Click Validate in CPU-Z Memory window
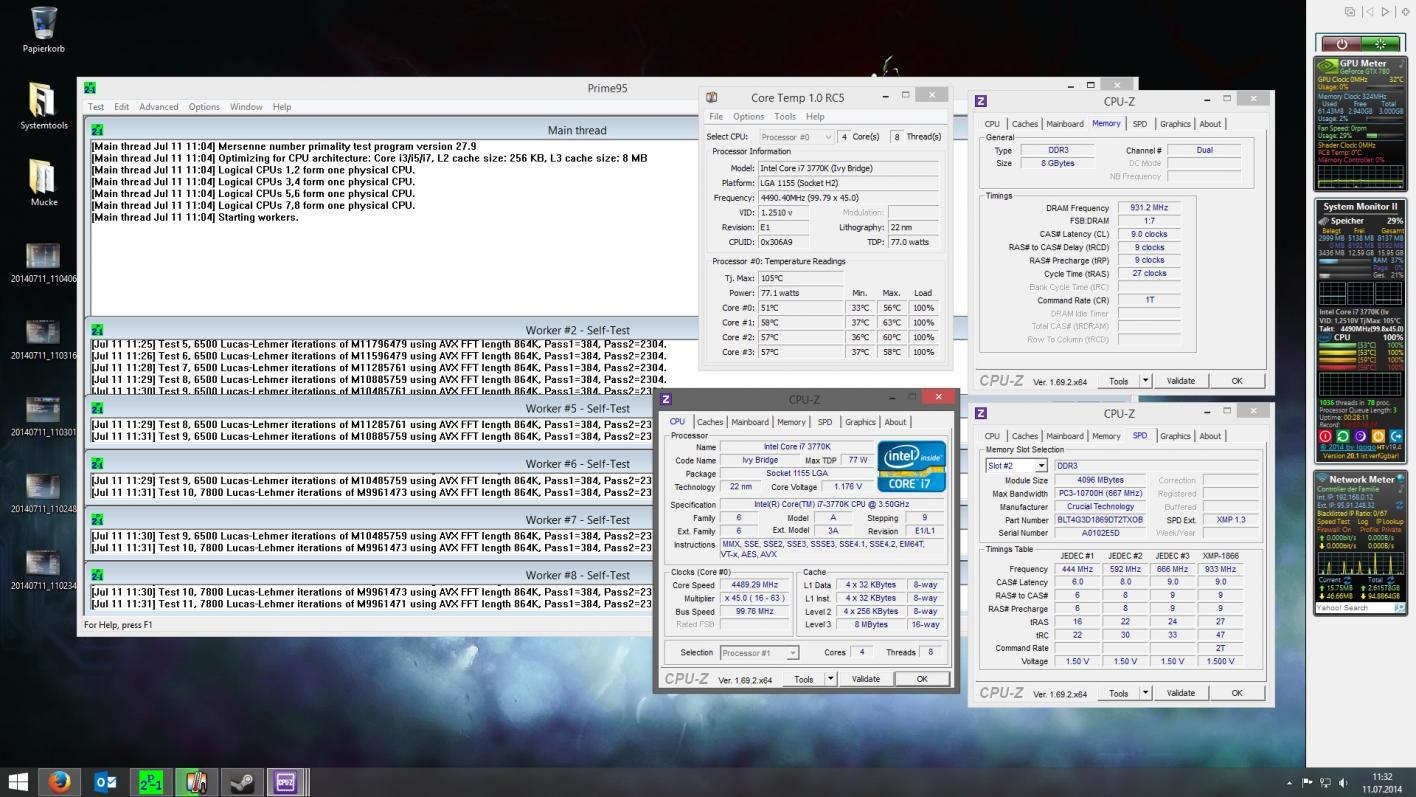This screenshot has width=1416, height=797. [x=1180, y=381]
